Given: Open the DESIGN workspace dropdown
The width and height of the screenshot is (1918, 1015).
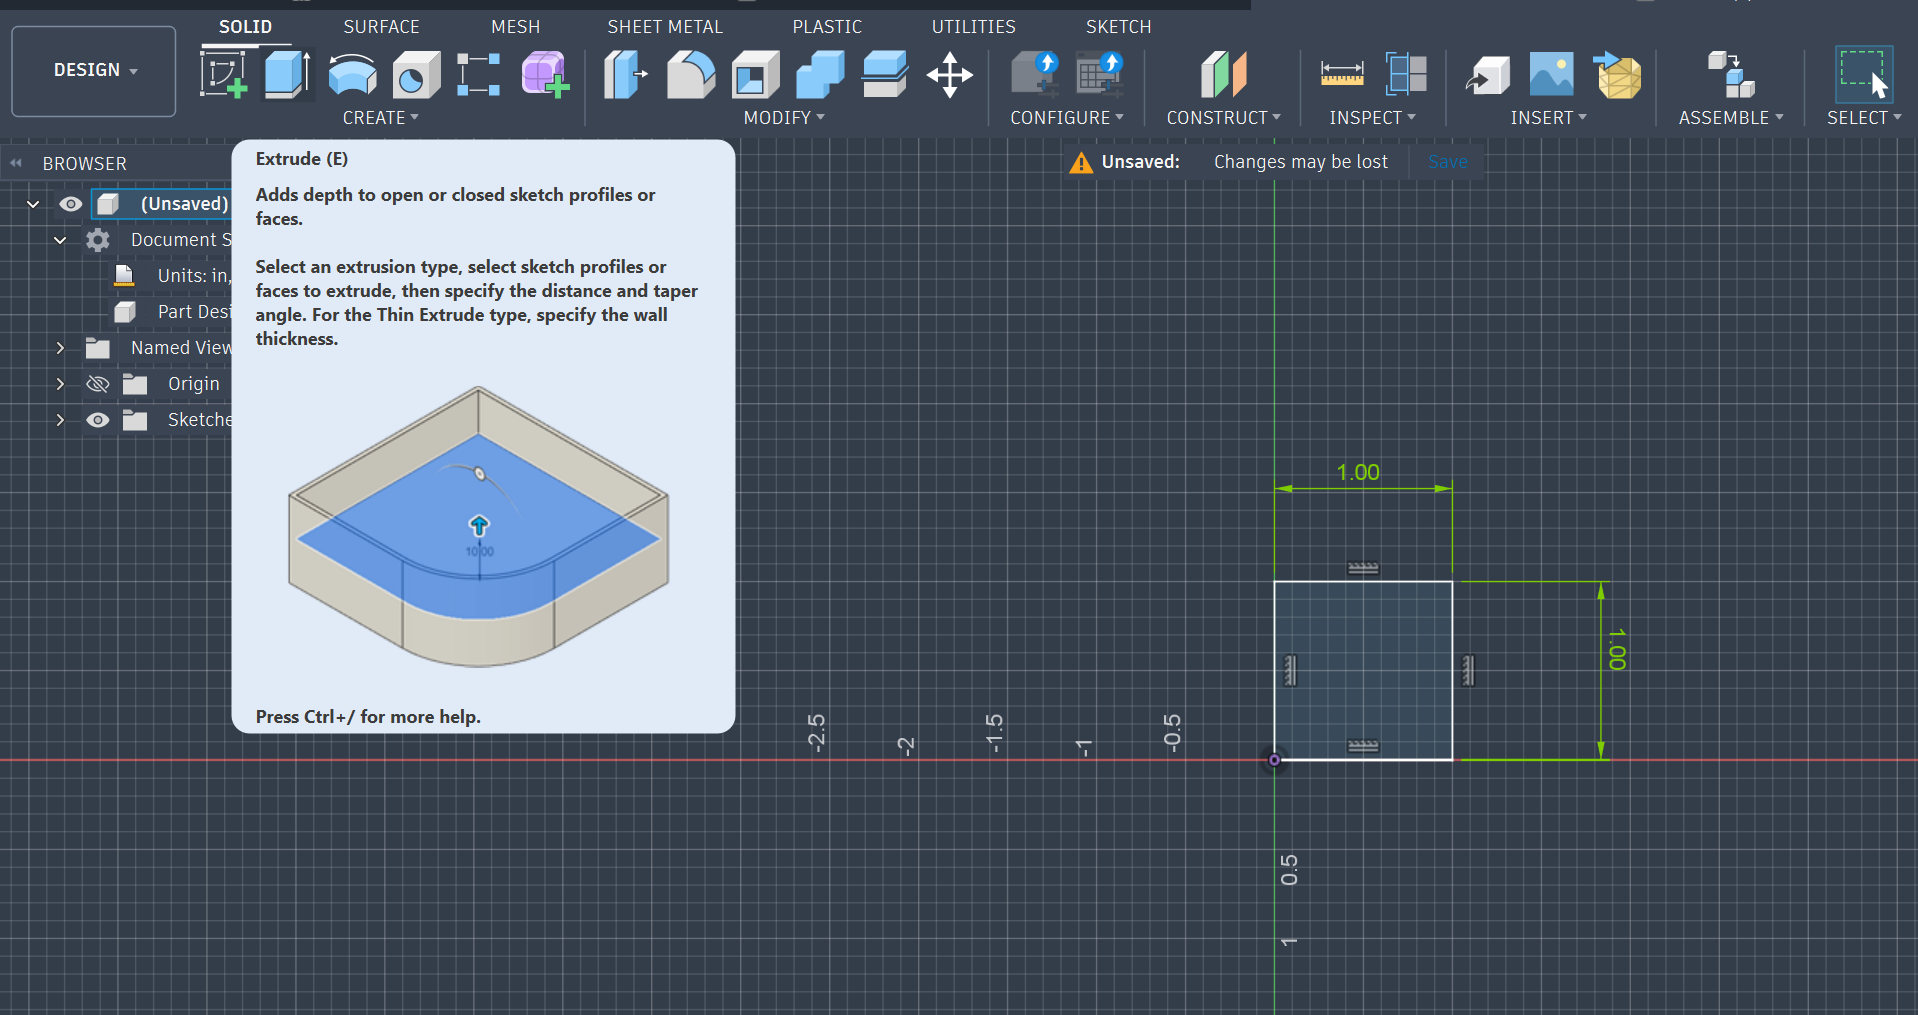Looking at the screenshot, I should tap(94, 70).
